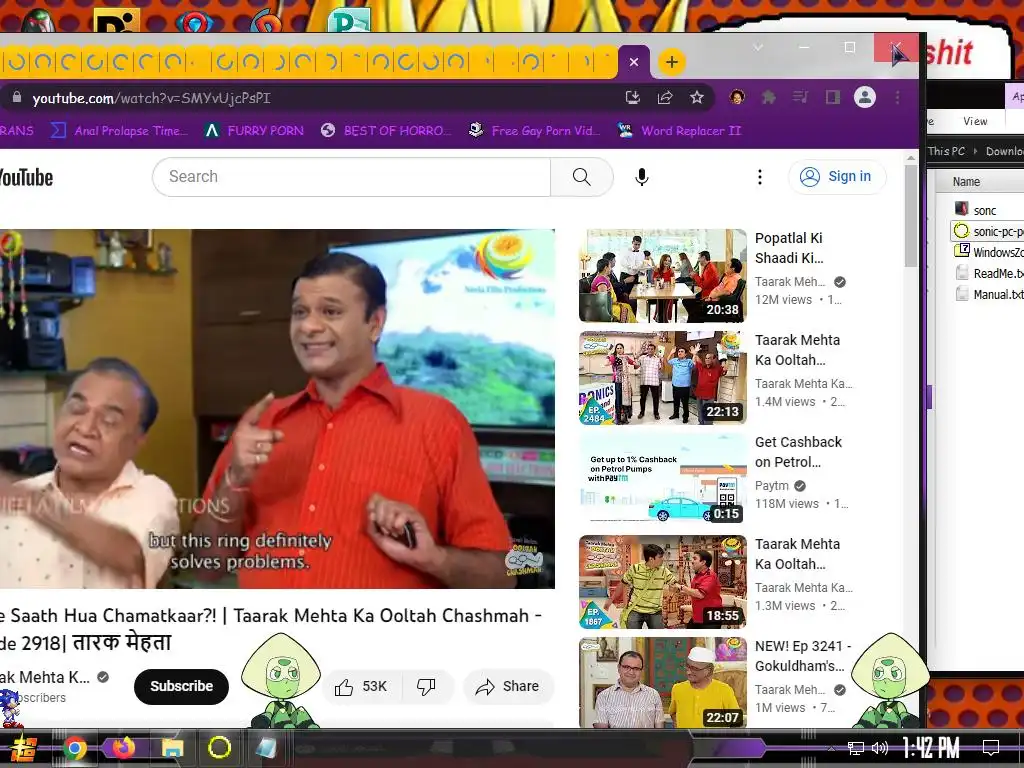This screenshot has height=768, width=1024.
Task: Open Popatlal Ki Shaadi video thumbnail
Action: [662, 276]
